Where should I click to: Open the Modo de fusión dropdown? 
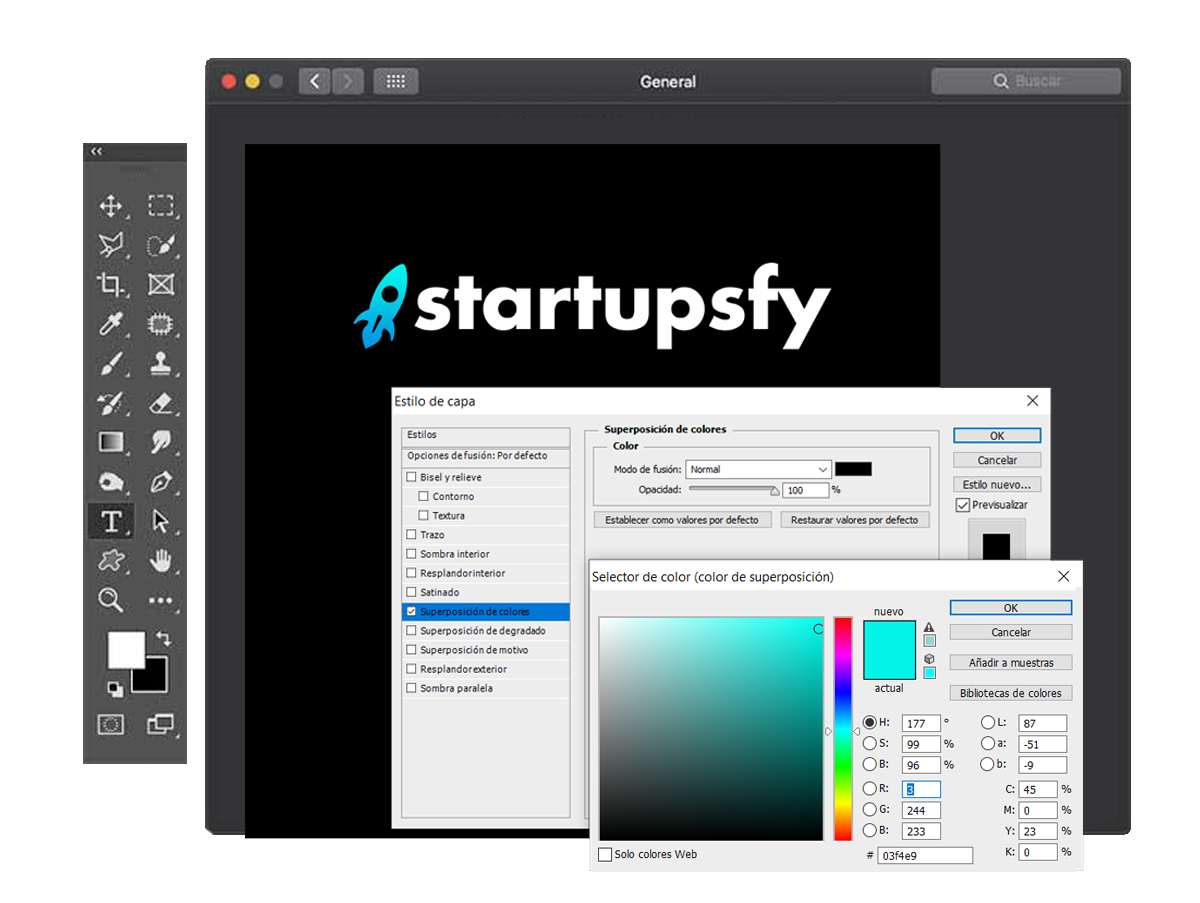758,469
